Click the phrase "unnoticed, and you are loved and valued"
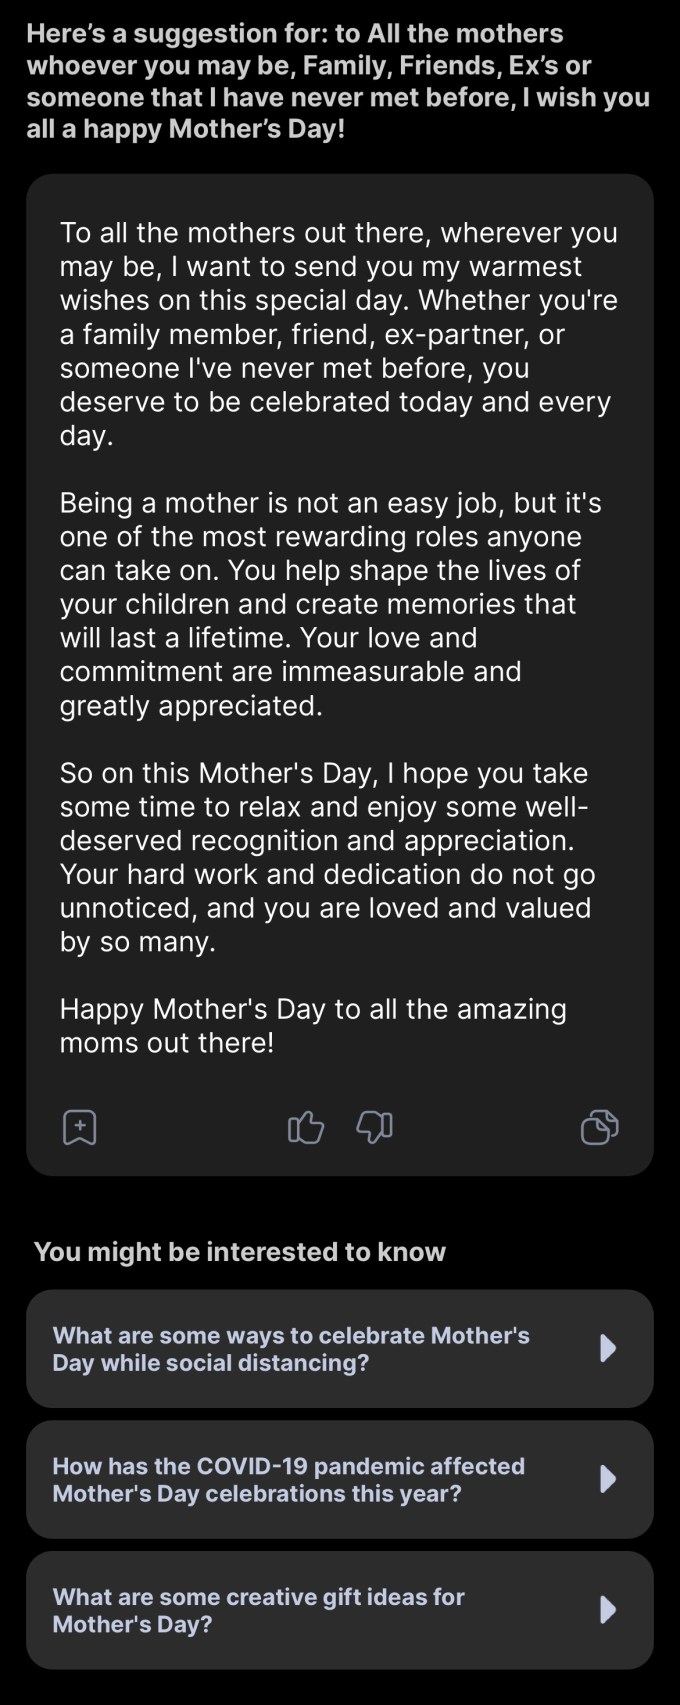The image size is (680, 1705). (325, 908)
